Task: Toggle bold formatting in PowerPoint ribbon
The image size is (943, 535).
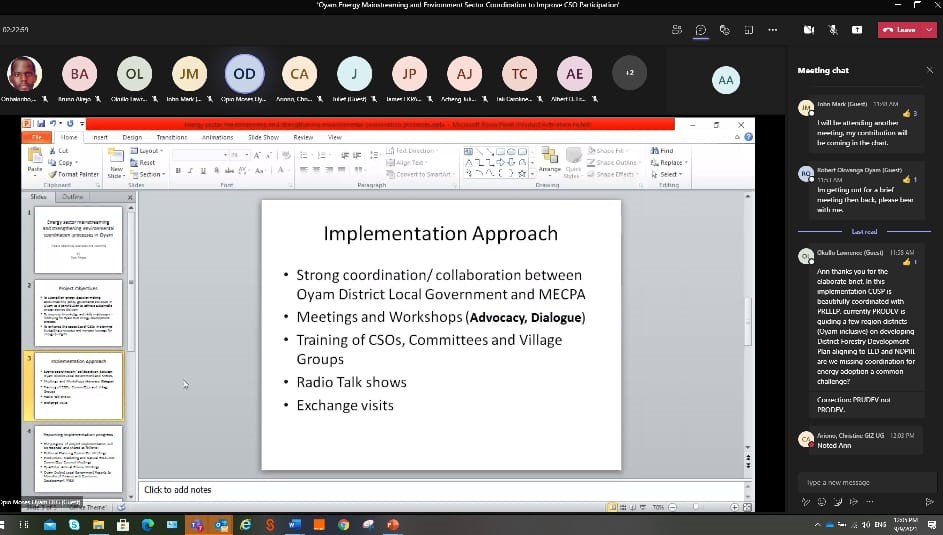Action: click(x=178, y=171)
